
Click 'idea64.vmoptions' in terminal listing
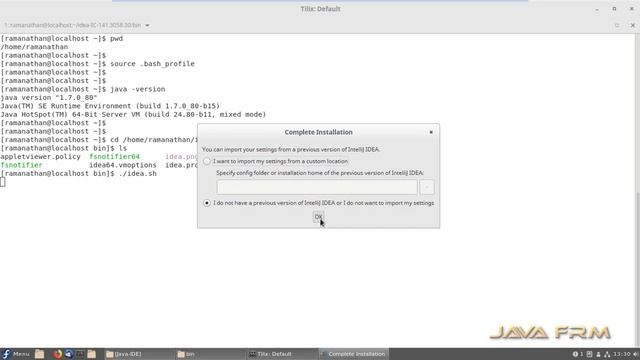click(x=123, y=165)
